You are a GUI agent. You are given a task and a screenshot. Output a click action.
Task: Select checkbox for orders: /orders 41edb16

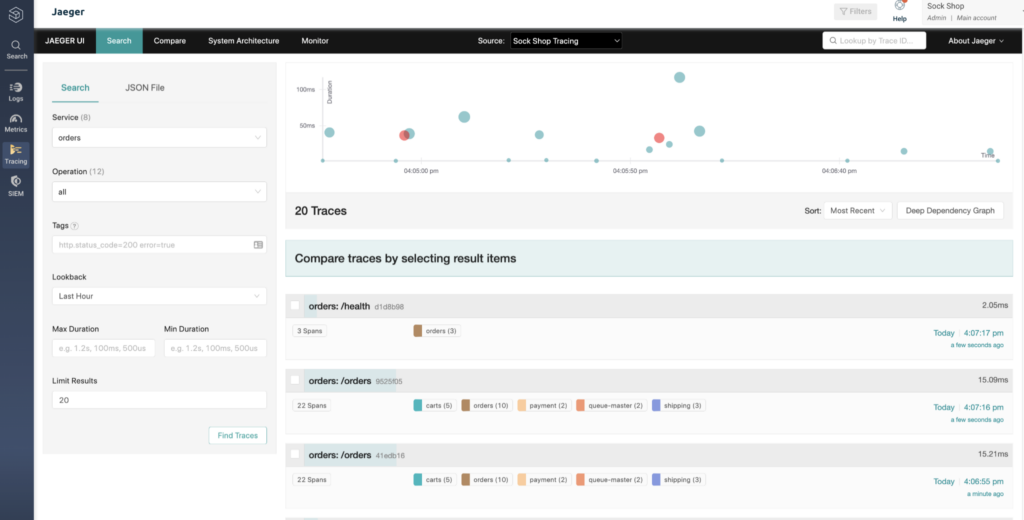click(295, 454)
